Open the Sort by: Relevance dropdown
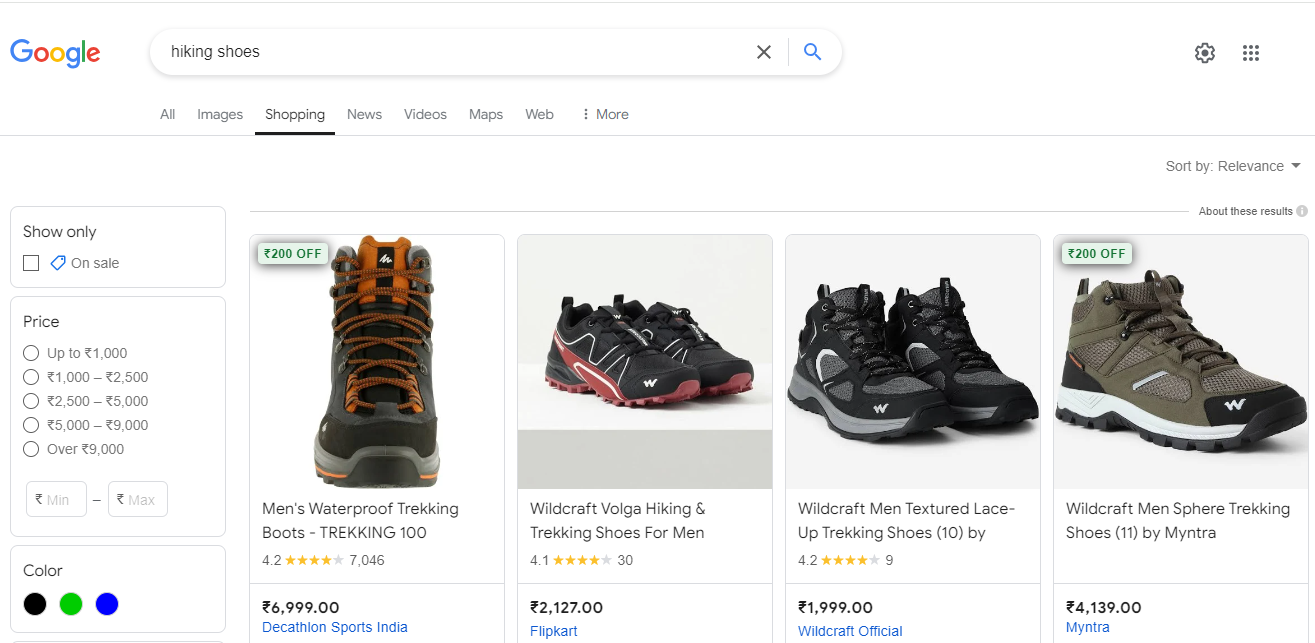Viewport: 1315px width, 643px height. click(x=1233, y=166)
